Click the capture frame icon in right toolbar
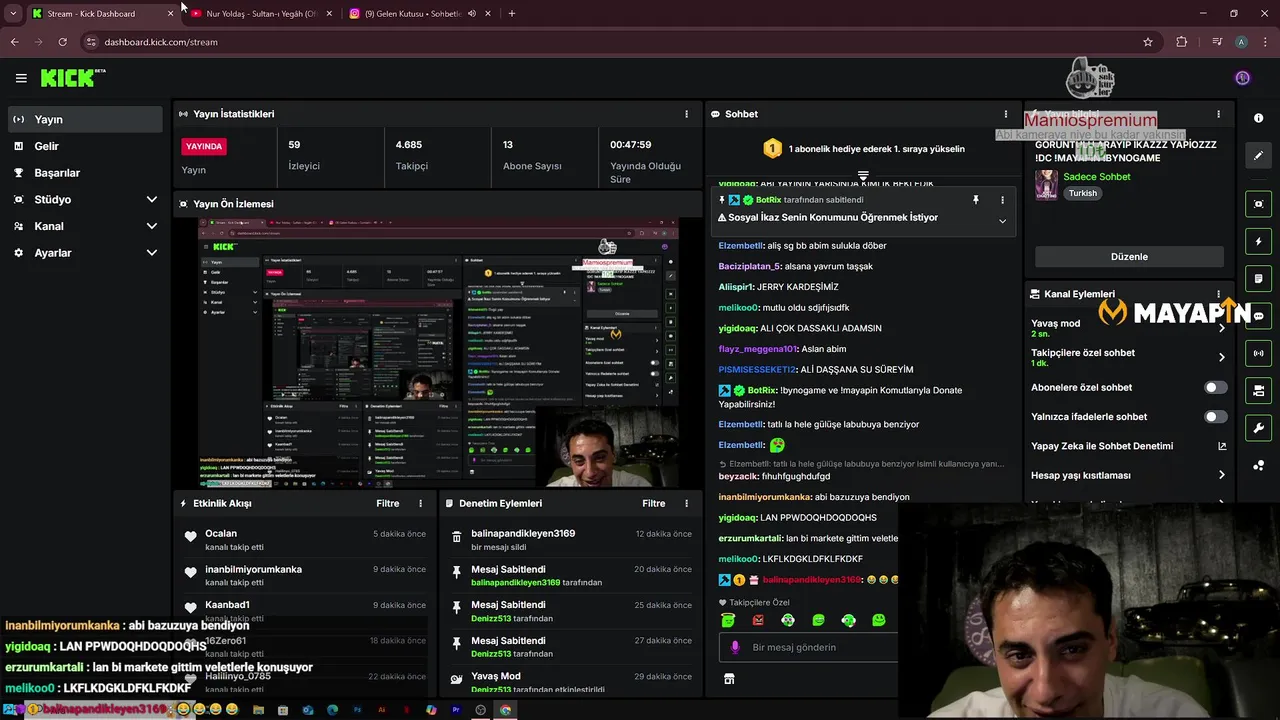Viewport: 1280px width, 720px height. (1258, 204)
